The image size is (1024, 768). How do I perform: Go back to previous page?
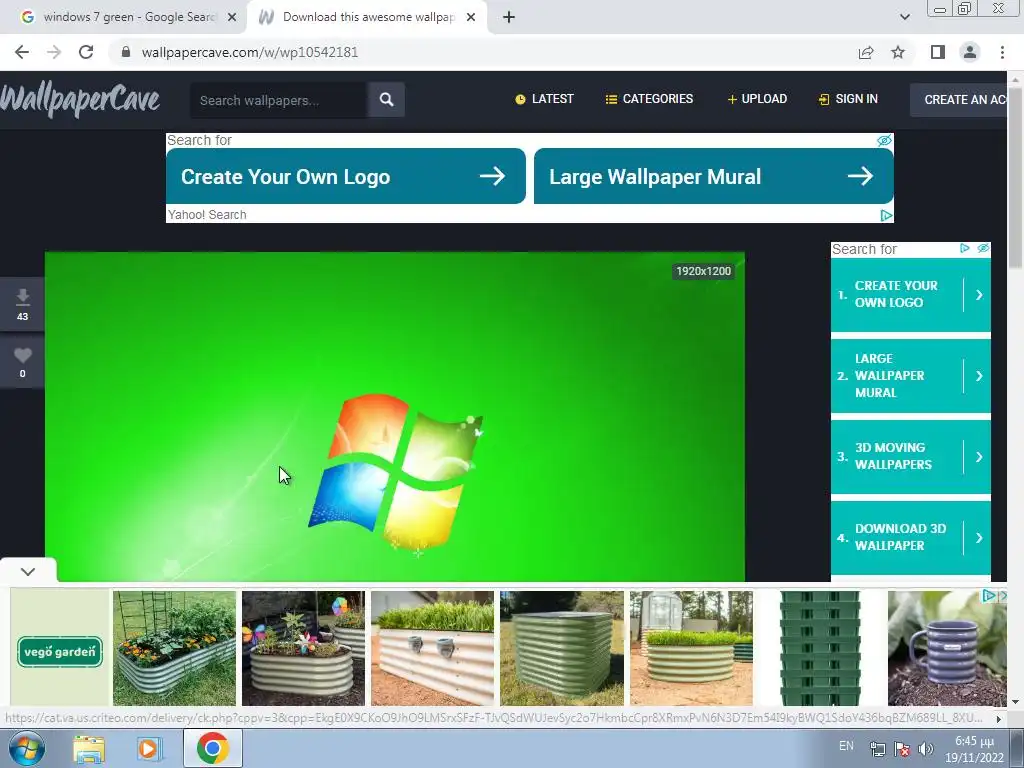click(22, 52)
